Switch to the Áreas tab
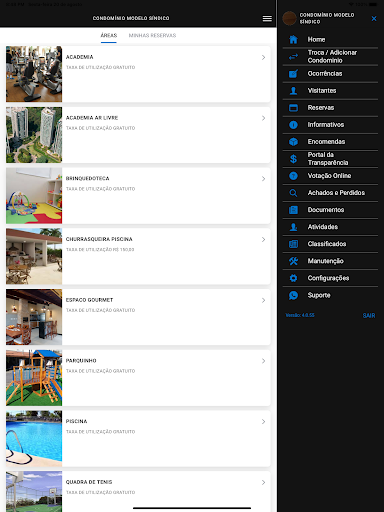384x512 pixels. click(109, 35)
